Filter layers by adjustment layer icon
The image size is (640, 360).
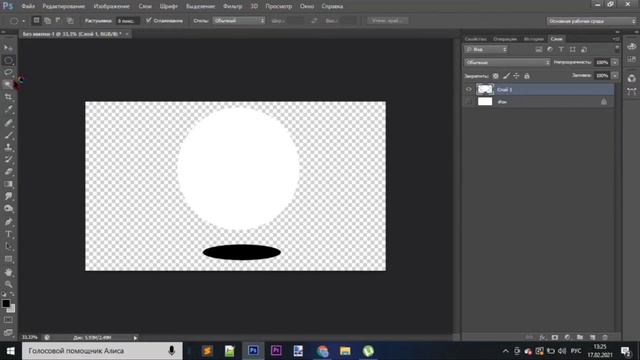tap(550, 49)
